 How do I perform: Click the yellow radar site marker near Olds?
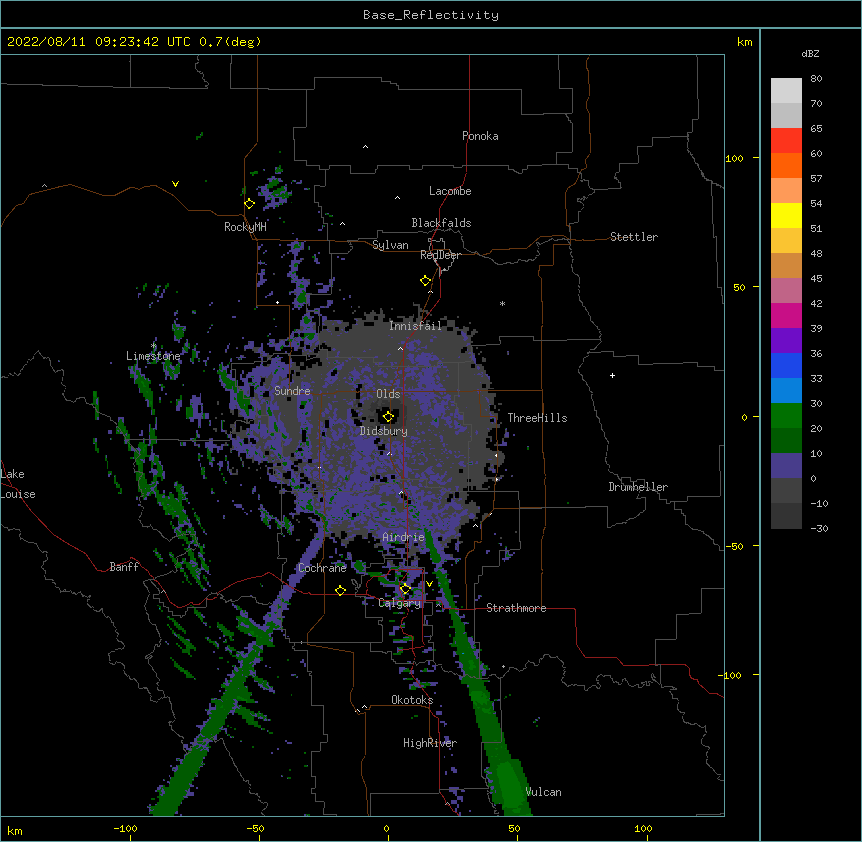[388, 416]
